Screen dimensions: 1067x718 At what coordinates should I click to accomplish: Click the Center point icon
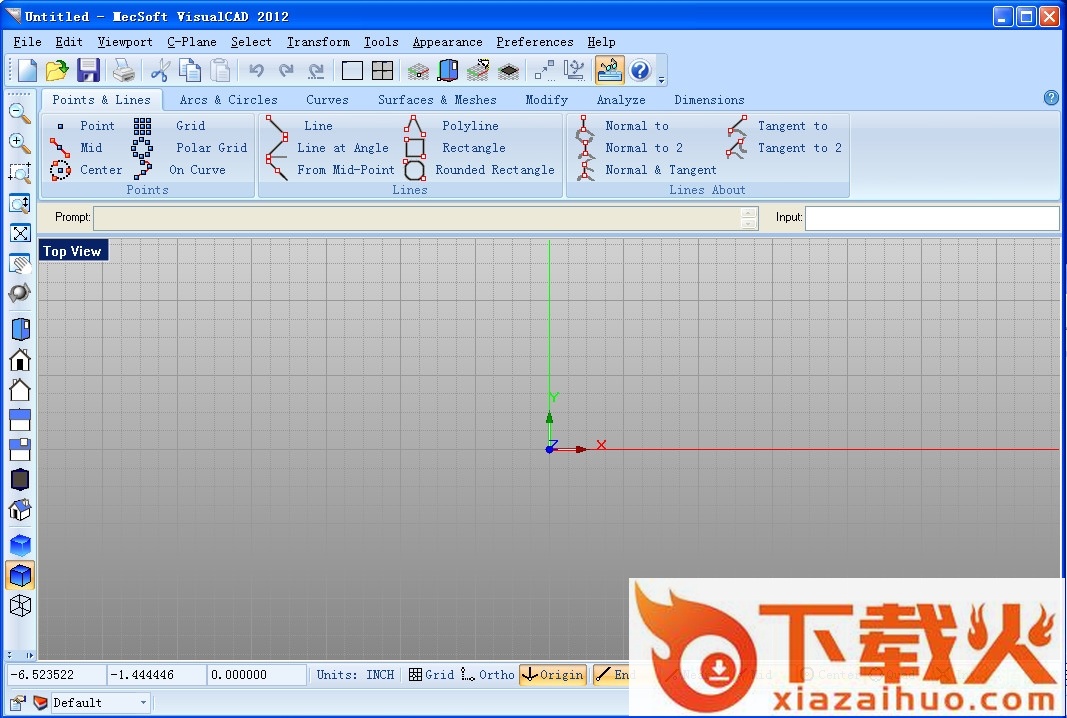(x=60, y=169)
